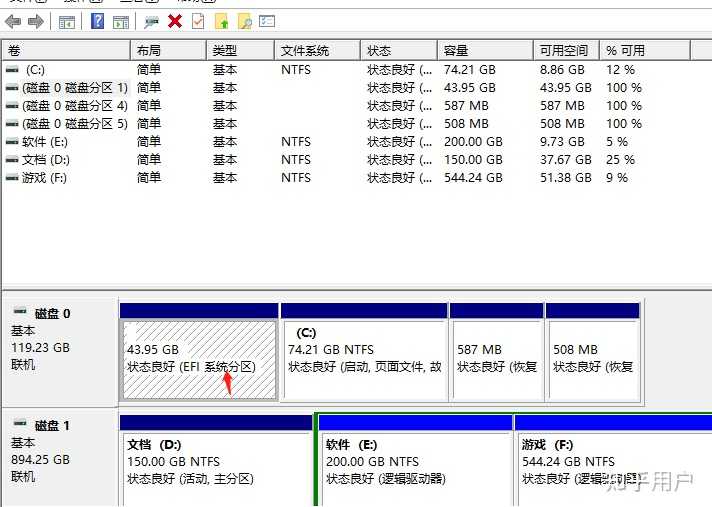
Task: Click the 12 % available cell
Action: [x=620, y=70]
